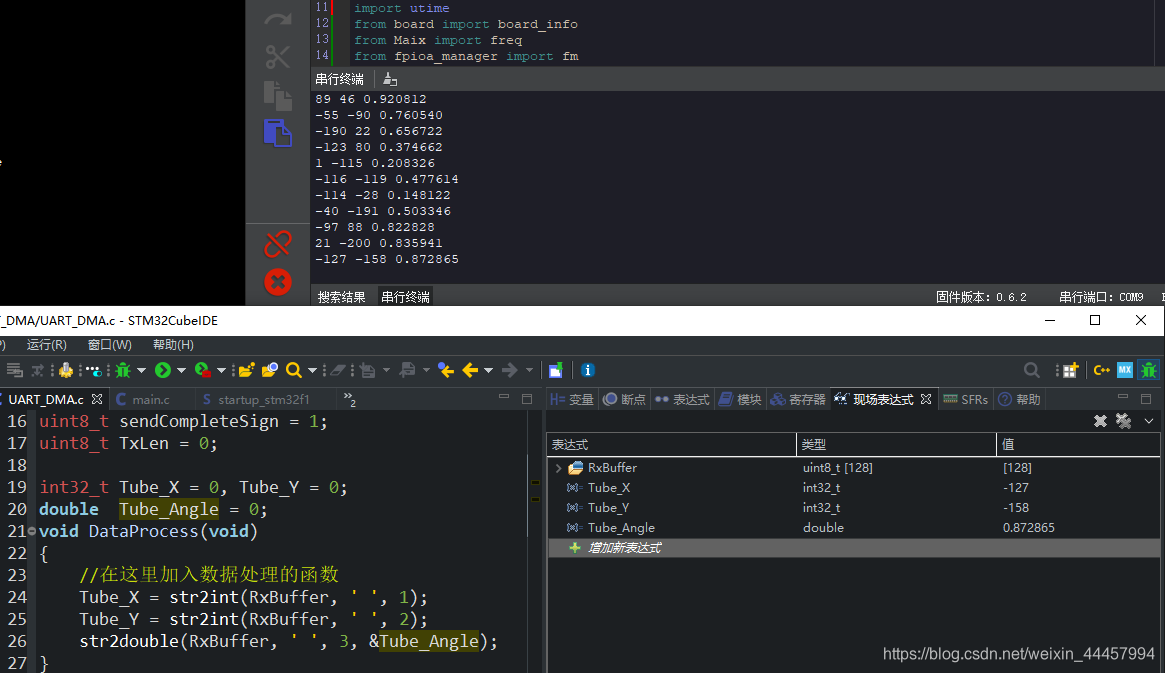The image size is (1165, 673).
Task: Click the 表达式 column header
Action: tap(672, 444)
